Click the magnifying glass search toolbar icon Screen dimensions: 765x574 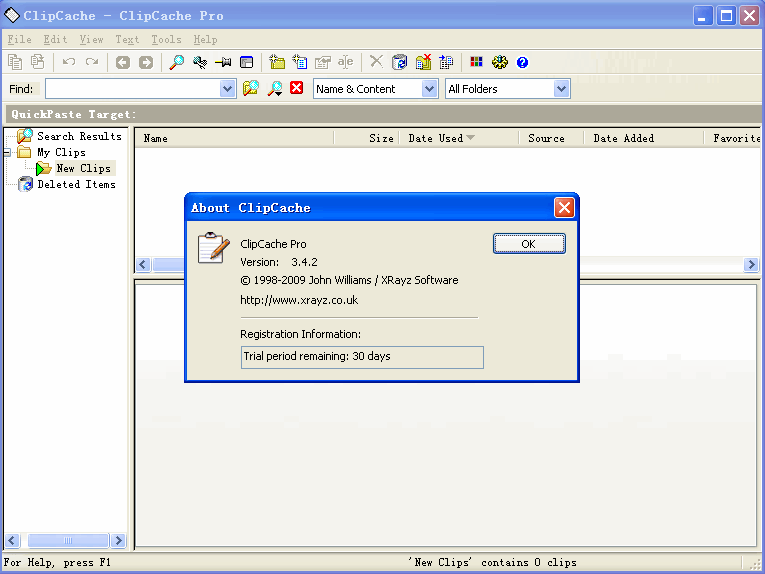pyautogui.click(x=177, y=62)
